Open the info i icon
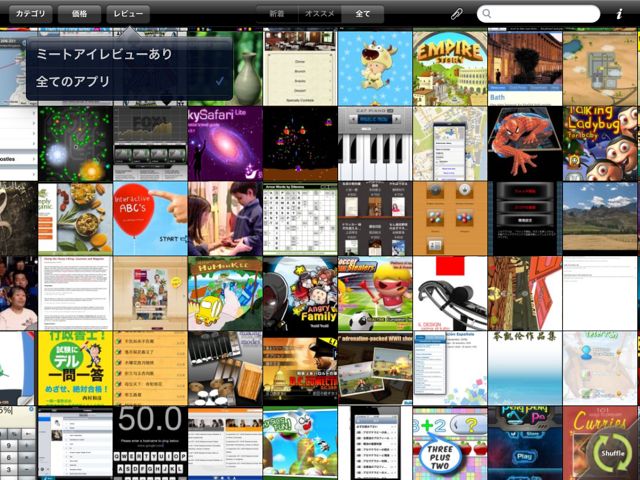 click(619, 14)
